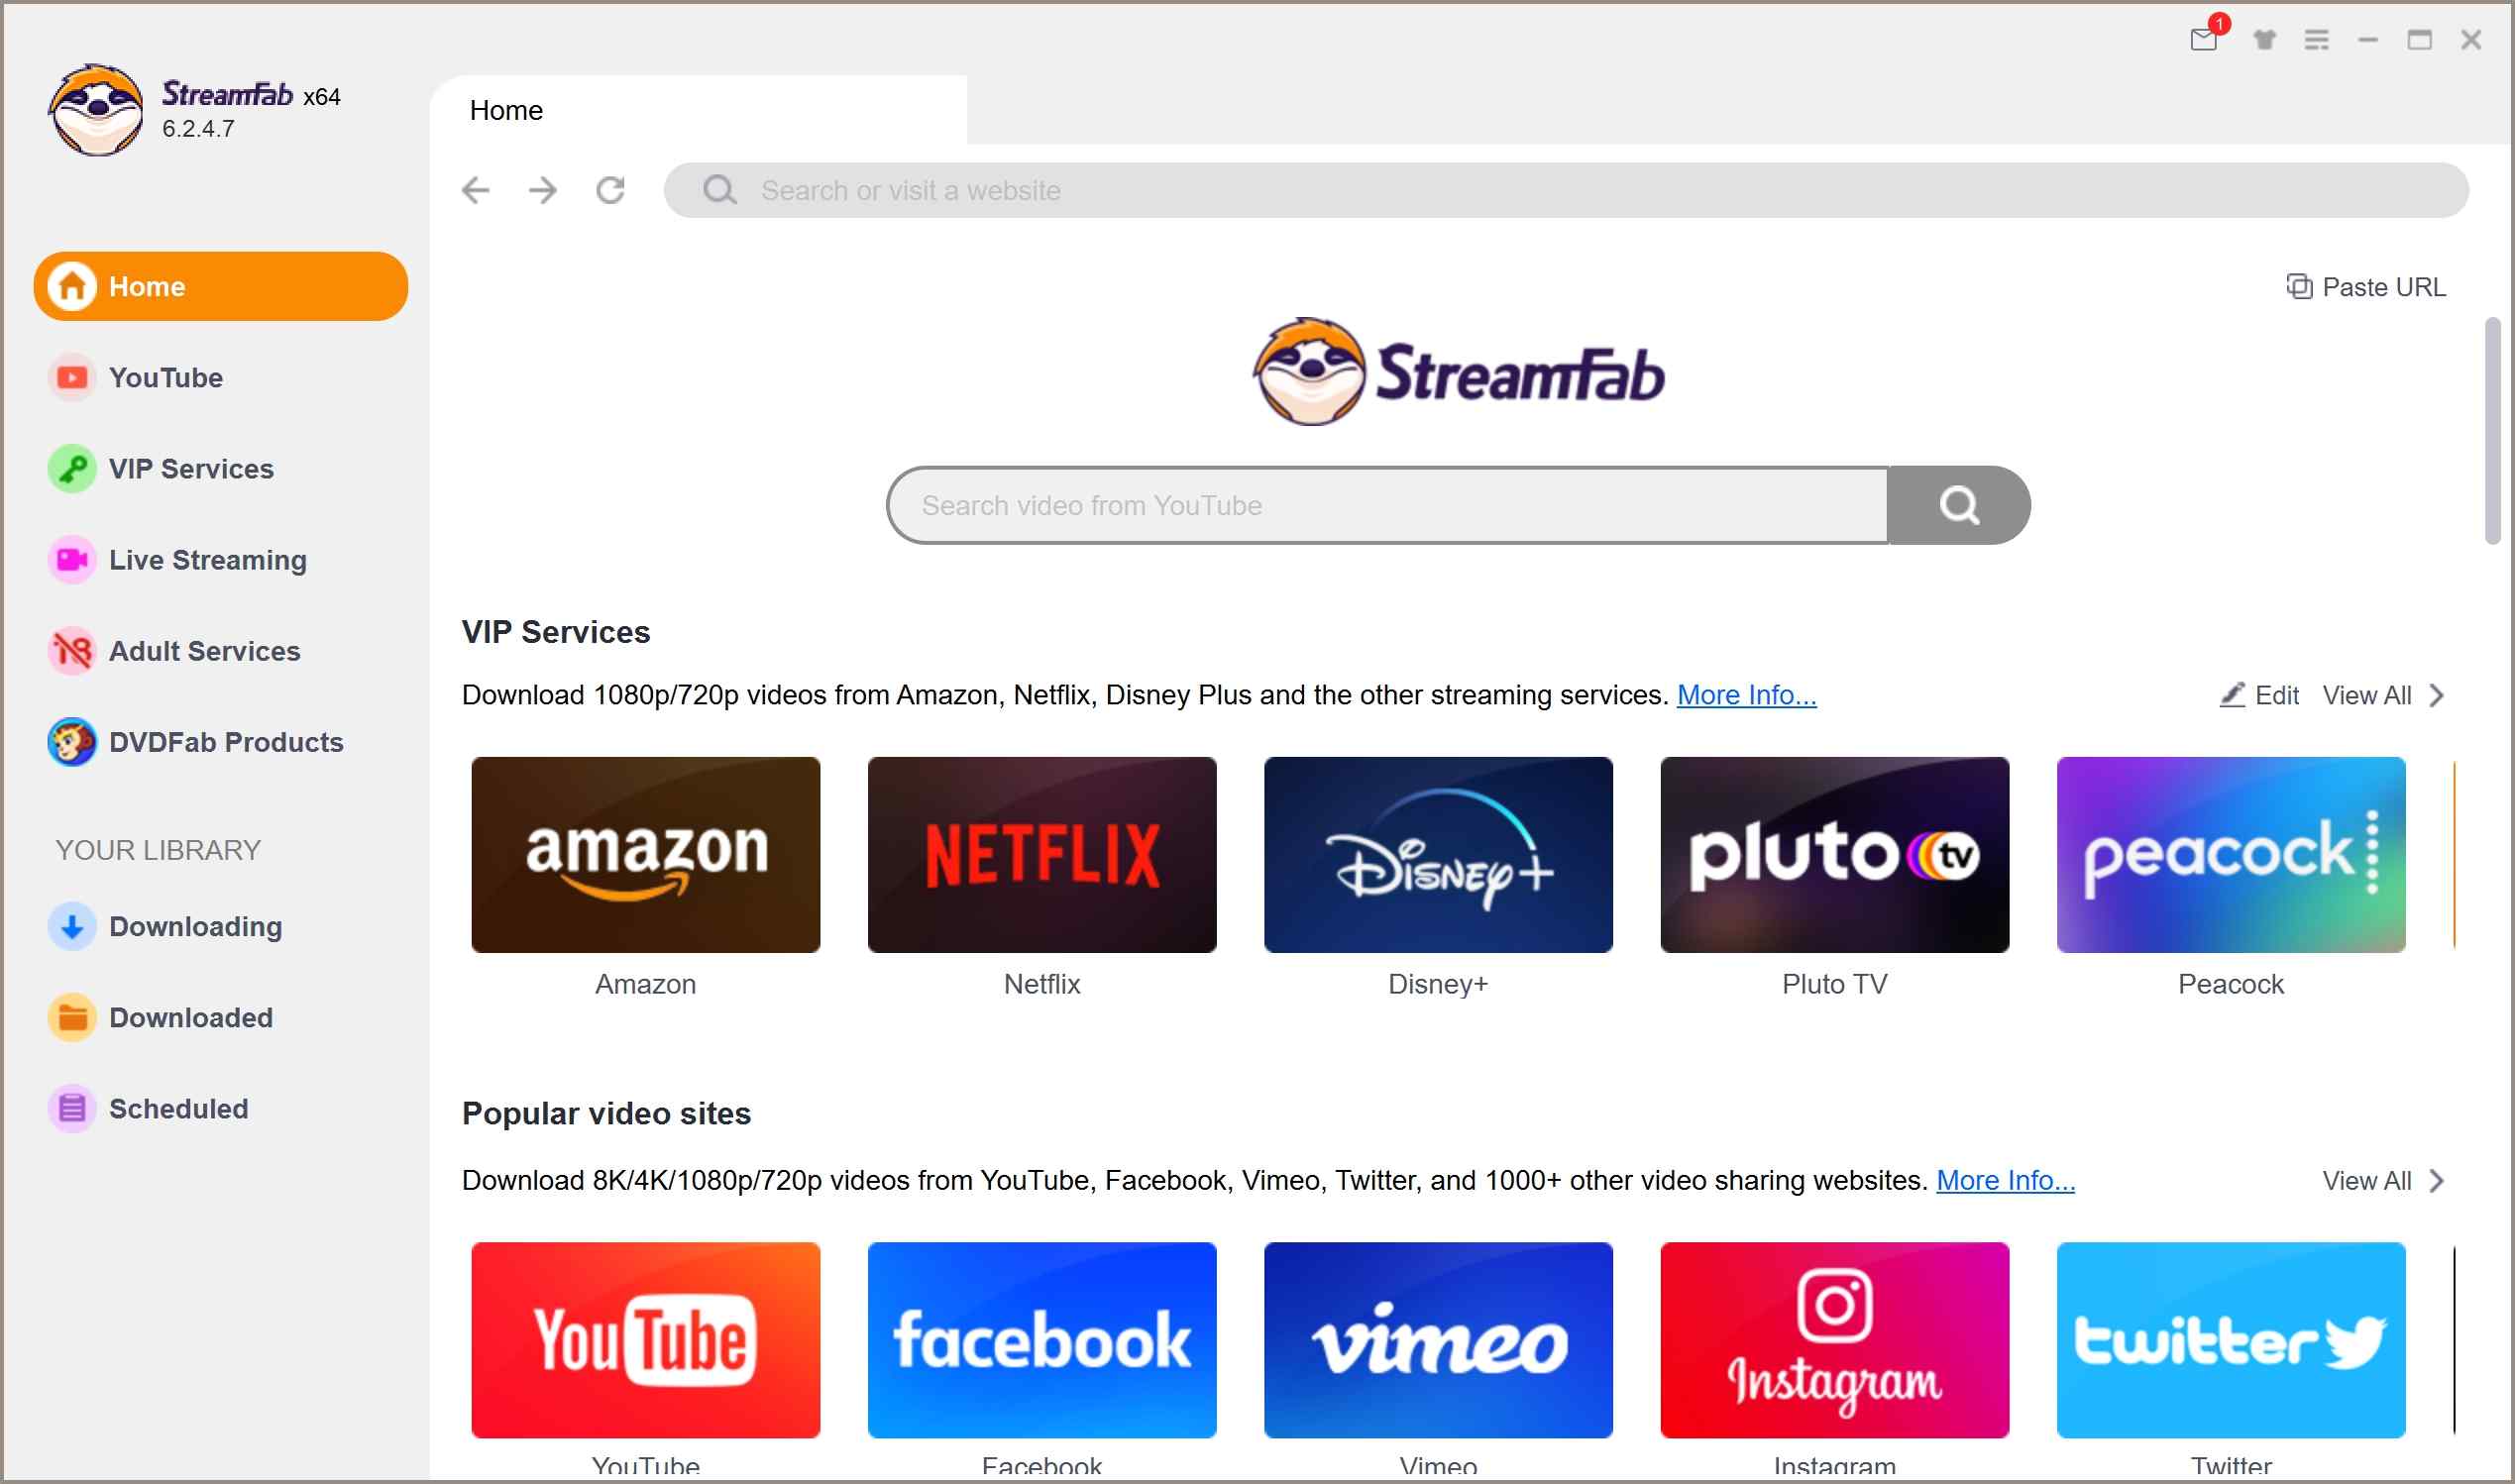Open the mail notifications icon
Screen dimensions: 2515x1484
pos(2206,38)
